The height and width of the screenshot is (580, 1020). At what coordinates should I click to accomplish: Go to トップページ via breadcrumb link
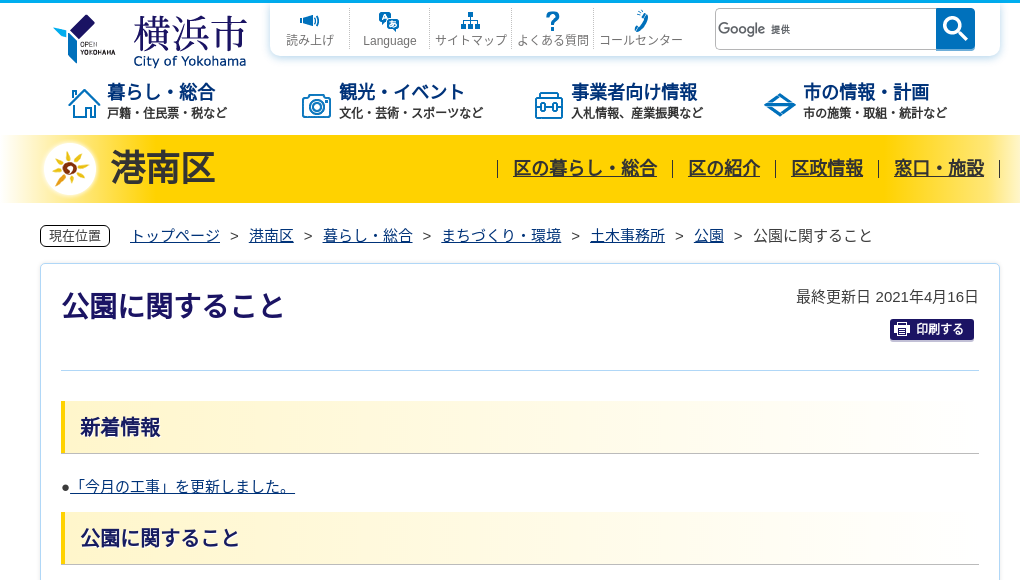coord(173,235)
